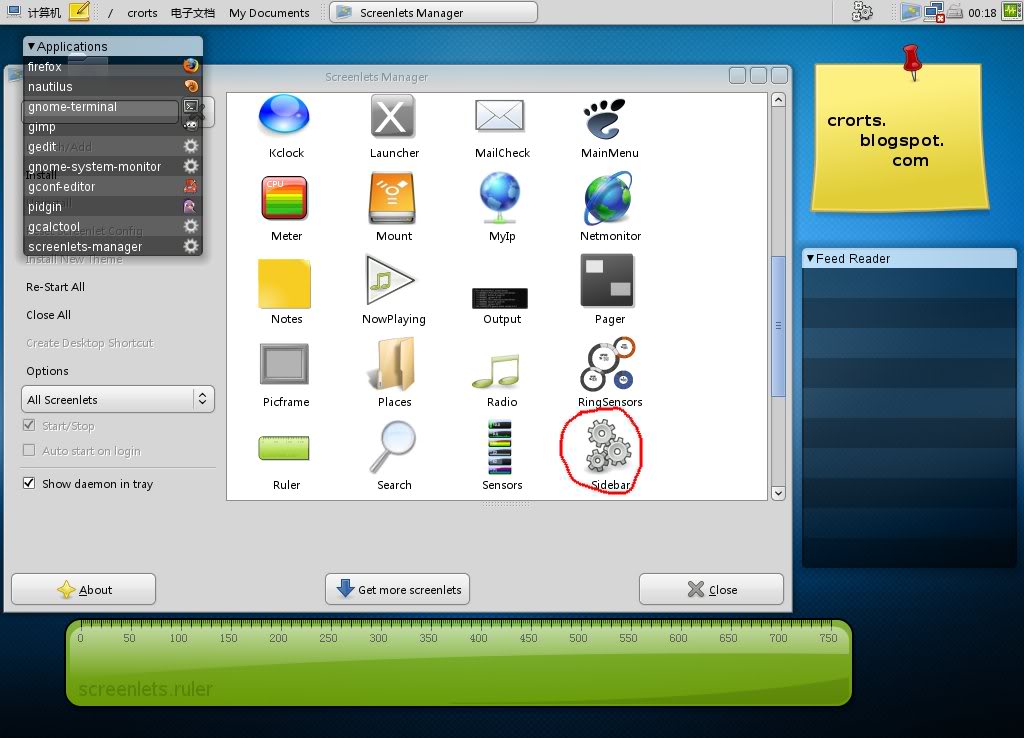
Task: Click Create Desktop Shortcut
Action: pyautogui.click(x=90, y=343)
